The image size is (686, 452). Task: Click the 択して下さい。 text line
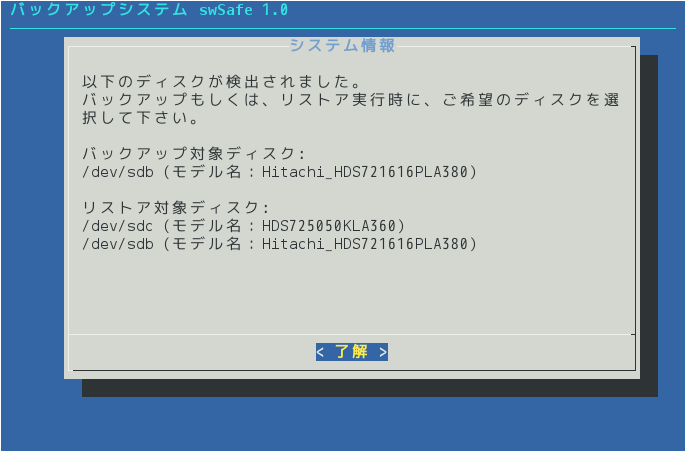click(141, 118)
